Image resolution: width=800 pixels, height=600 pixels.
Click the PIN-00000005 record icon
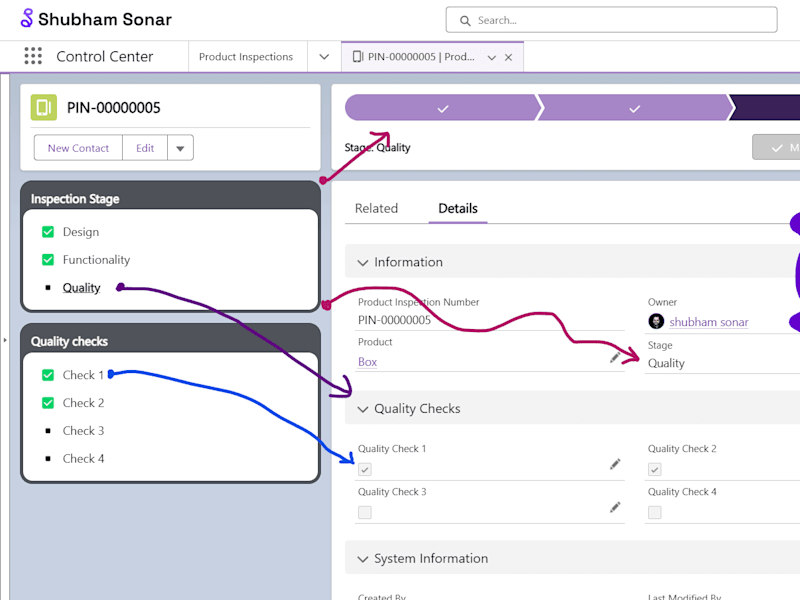pyautogui.click(x=43, y=107)
